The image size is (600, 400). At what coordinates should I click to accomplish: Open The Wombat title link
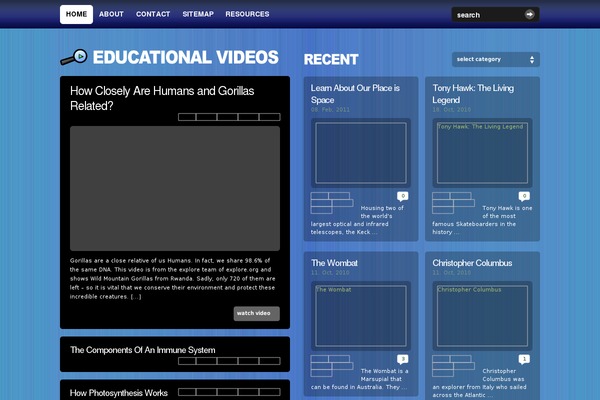[334, 263]
